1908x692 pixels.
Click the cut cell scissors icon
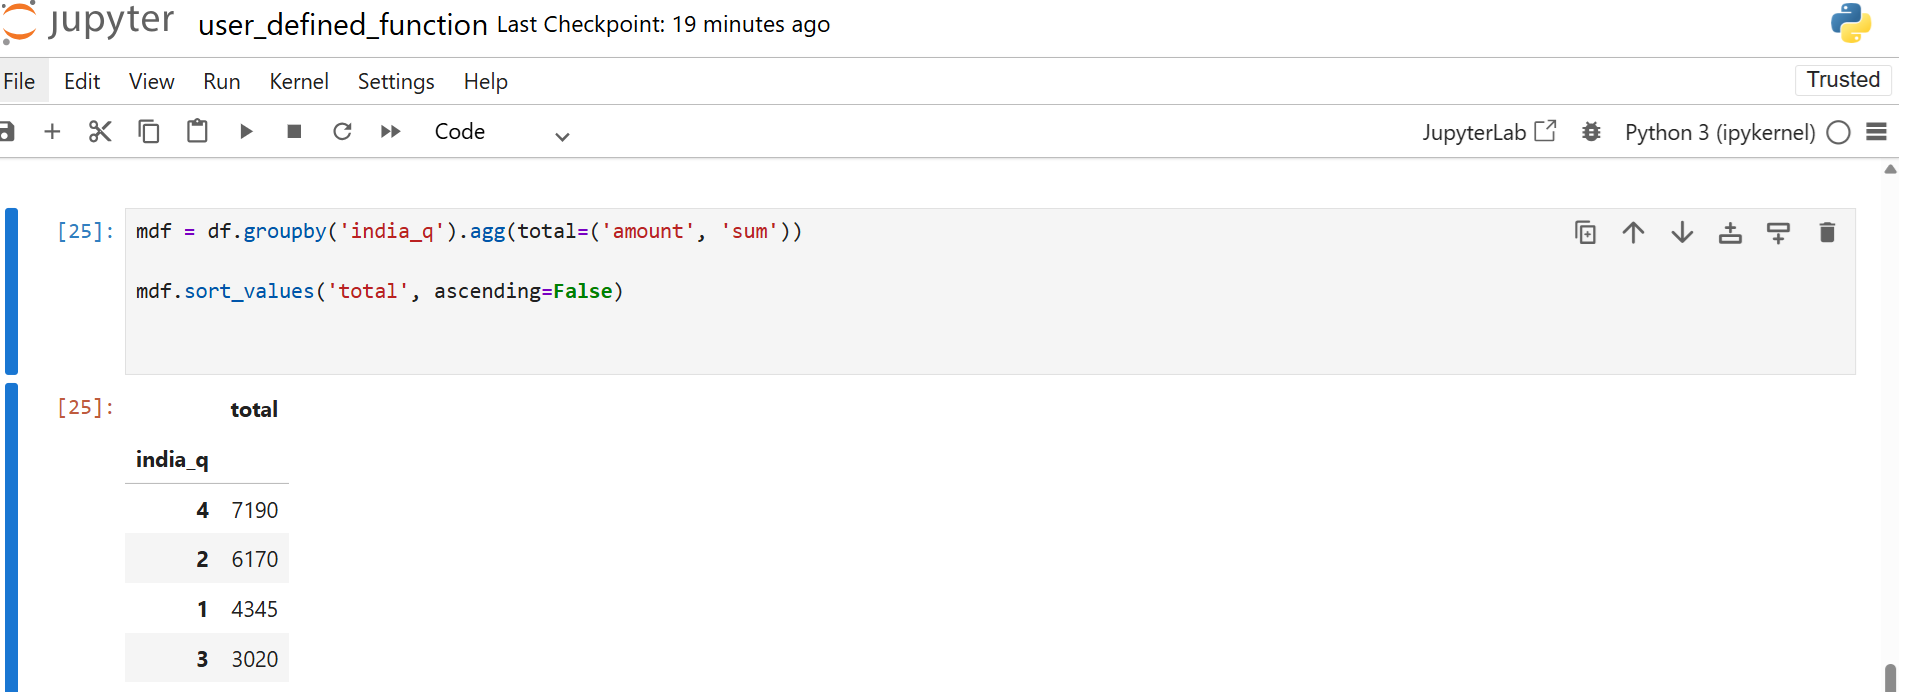pyautogui.click(x=100, y=132)
